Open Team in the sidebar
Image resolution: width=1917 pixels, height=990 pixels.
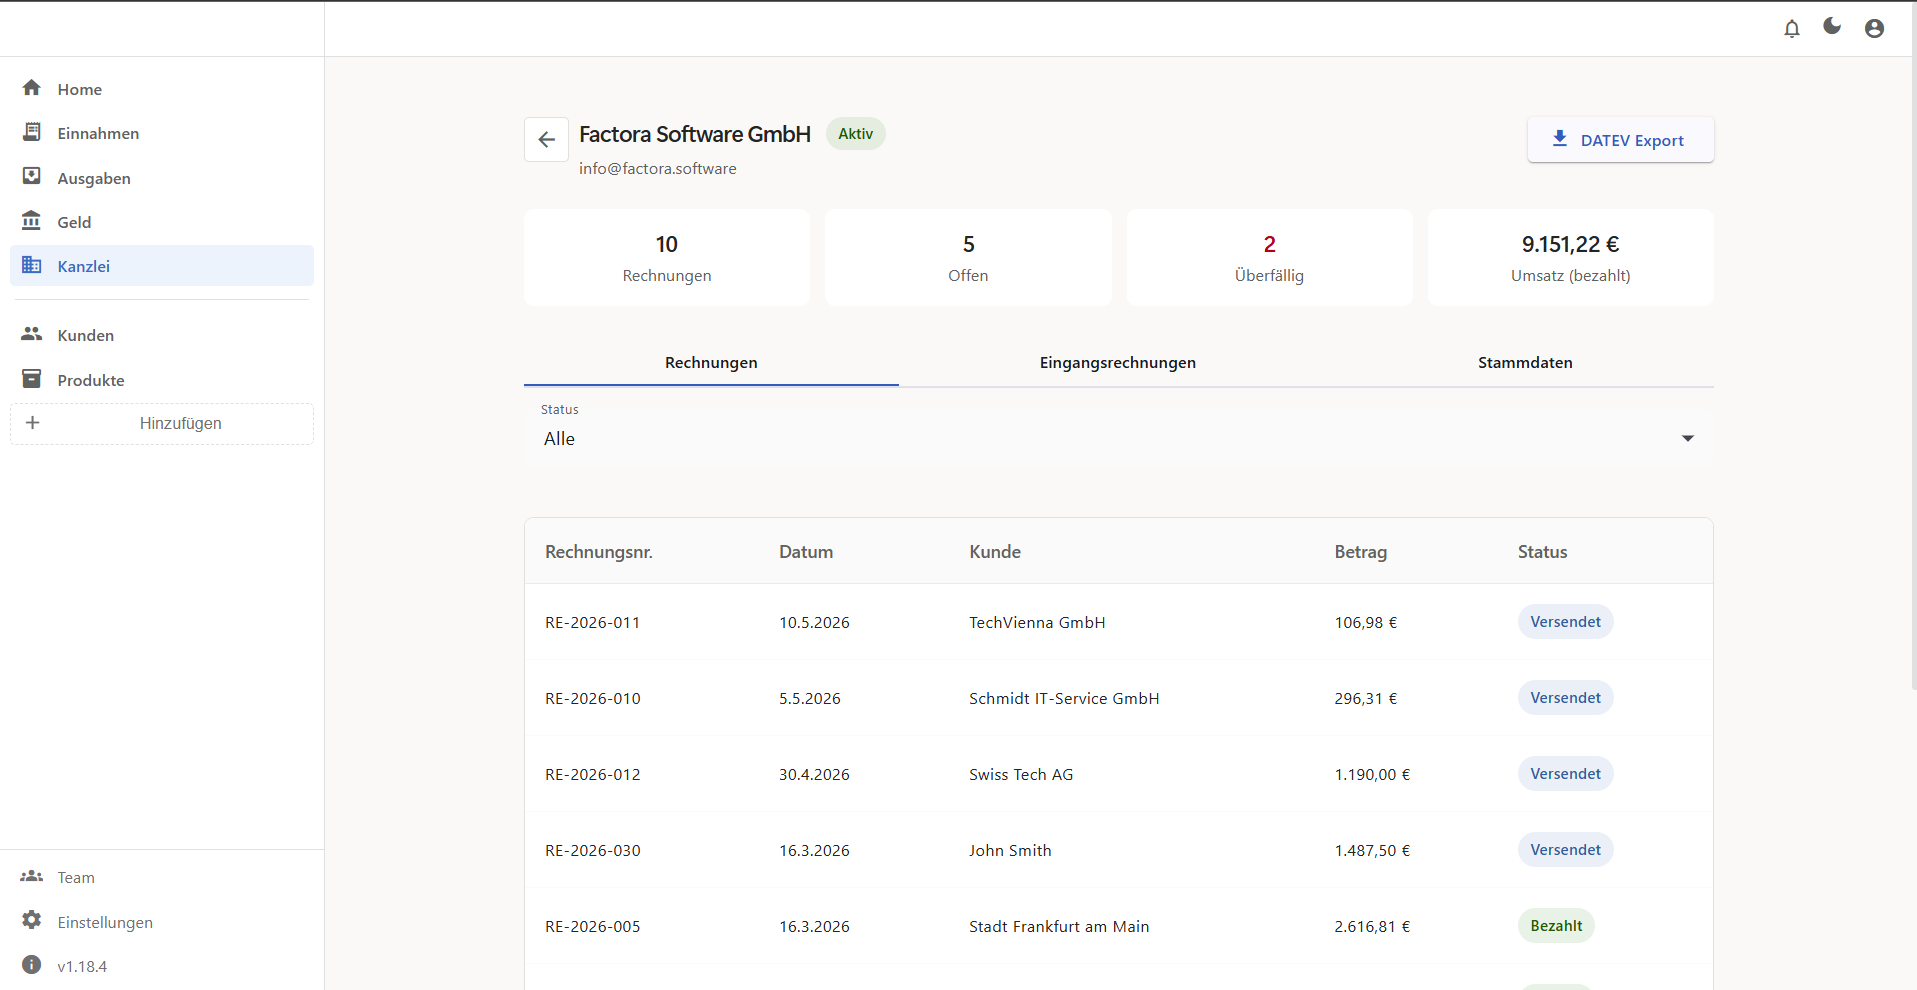pyautogui.click(x=162, y=877)
